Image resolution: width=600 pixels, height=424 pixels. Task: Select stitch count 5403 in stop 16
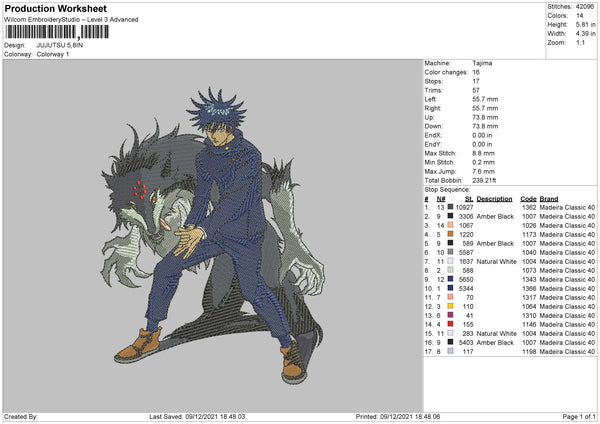point(466,342)
